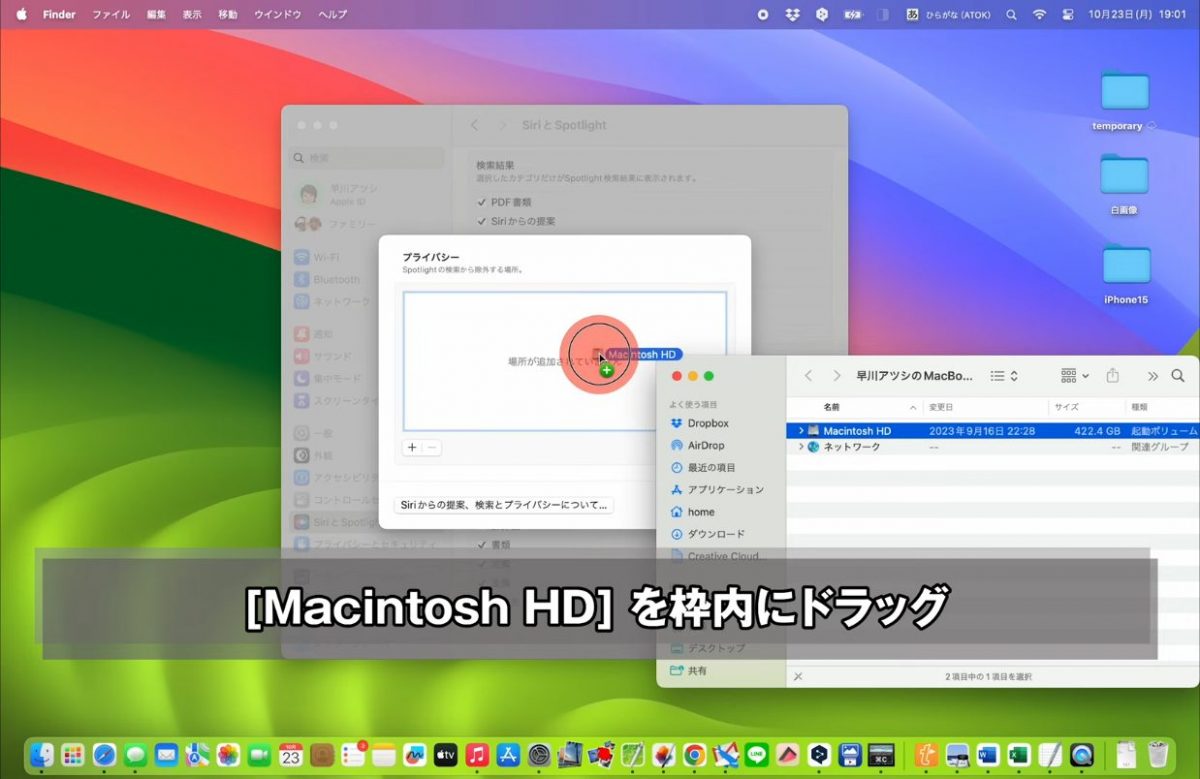Open Google Chrome from the Dock
The image size is (1200, 779).
[x=694, y=754]
